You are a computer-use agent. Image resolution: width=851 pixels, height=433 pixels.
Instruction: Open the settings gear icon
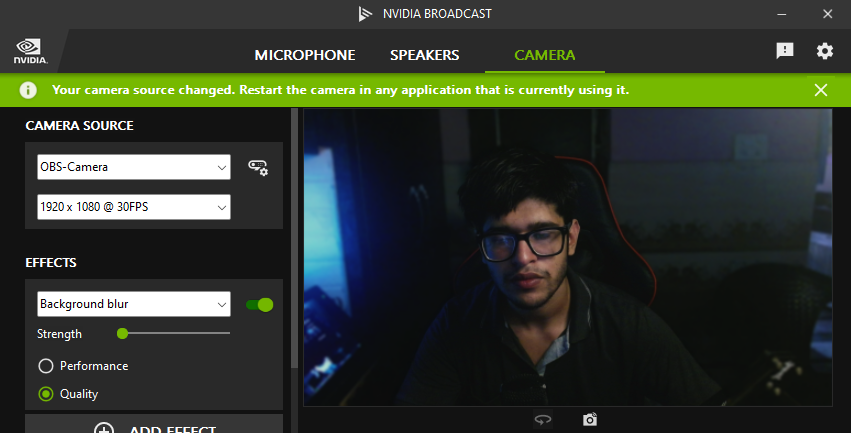pyautogui.click(x=824, y=51)
